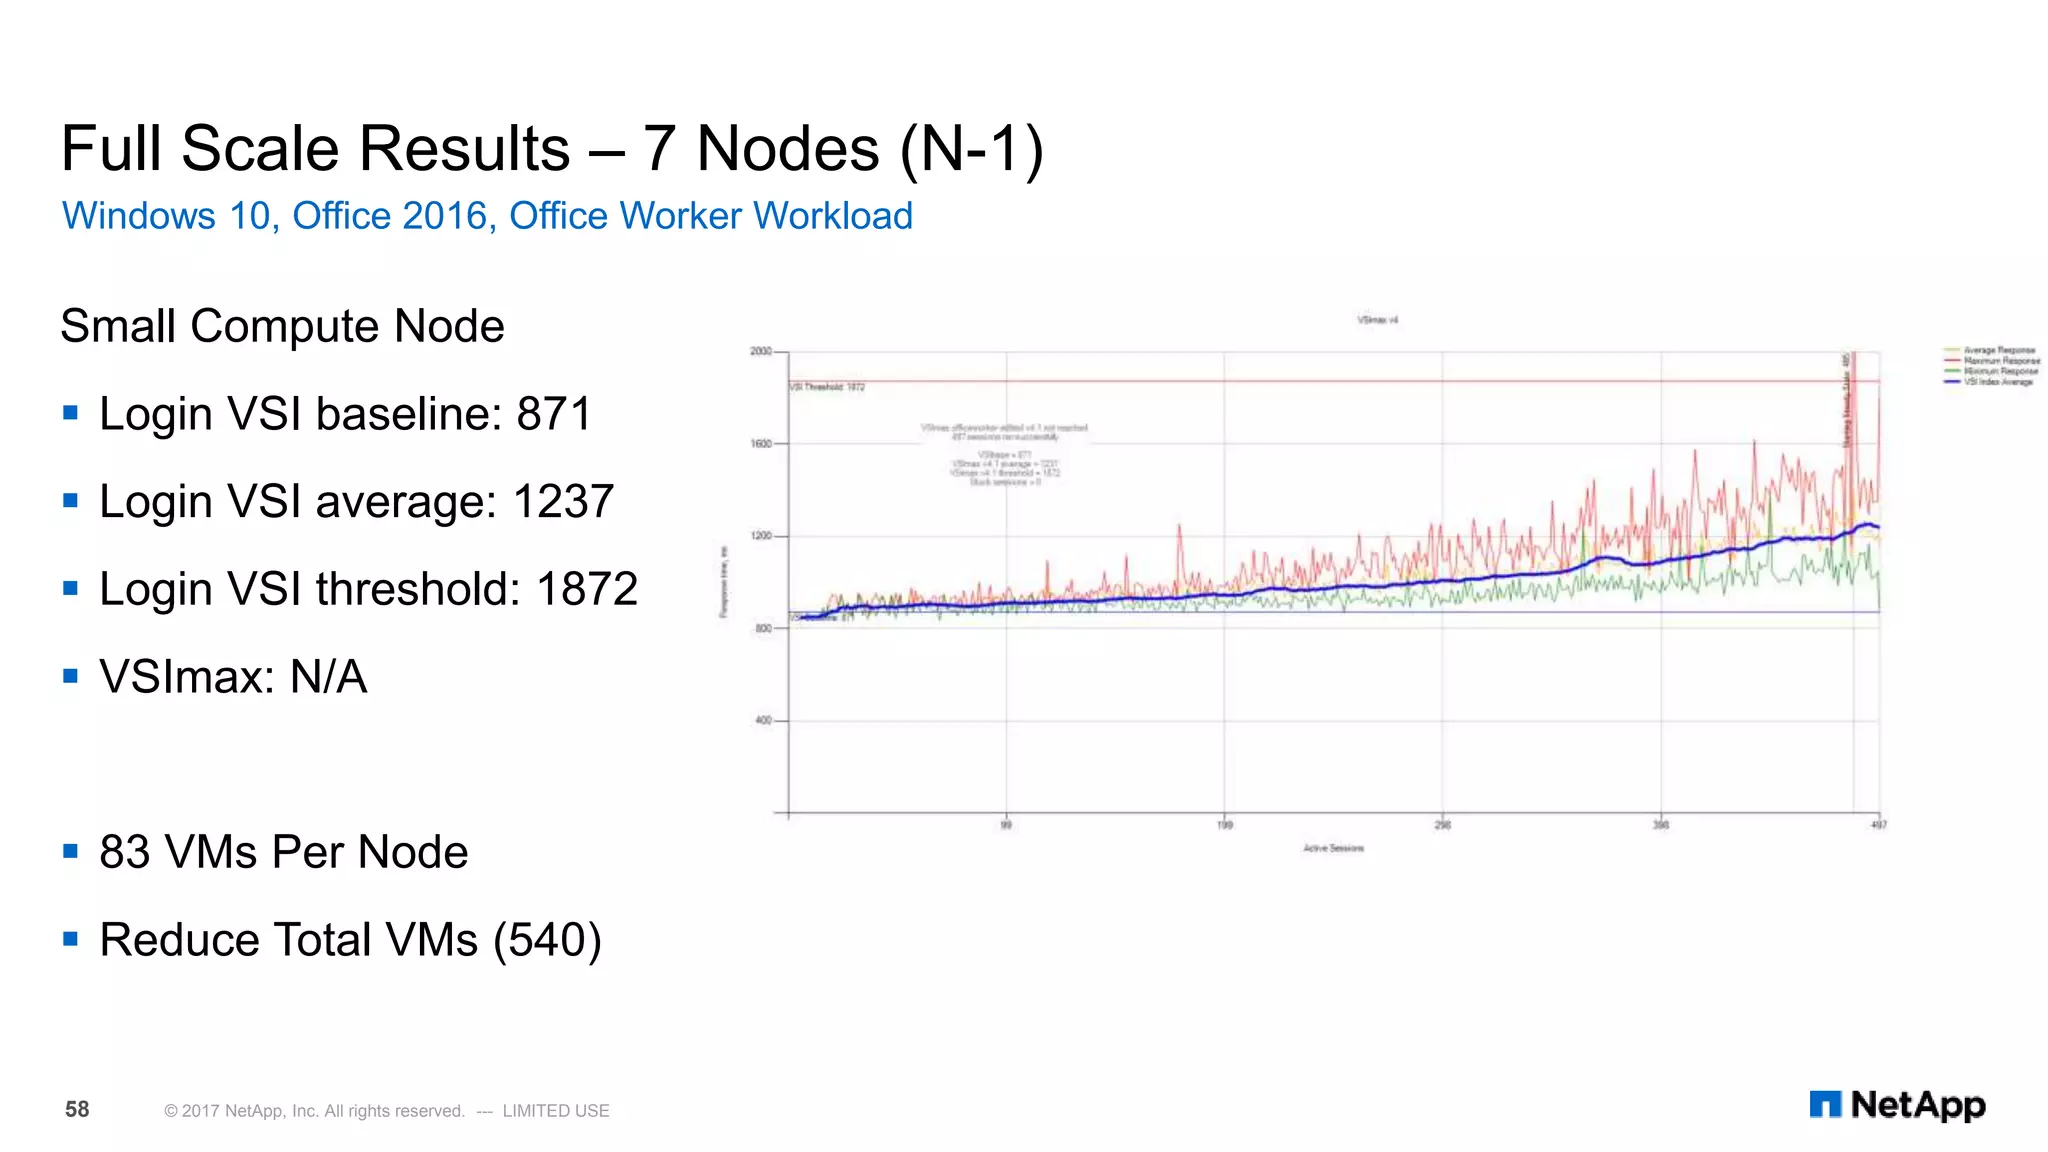
Task: Click the 1200 y-axis label
Action: [761, 536]
